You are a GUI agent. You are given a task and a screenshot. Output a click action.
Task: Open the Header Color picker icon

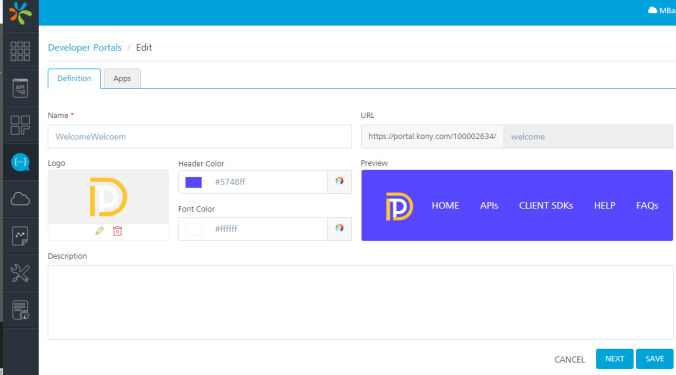(x=339, y=181)
